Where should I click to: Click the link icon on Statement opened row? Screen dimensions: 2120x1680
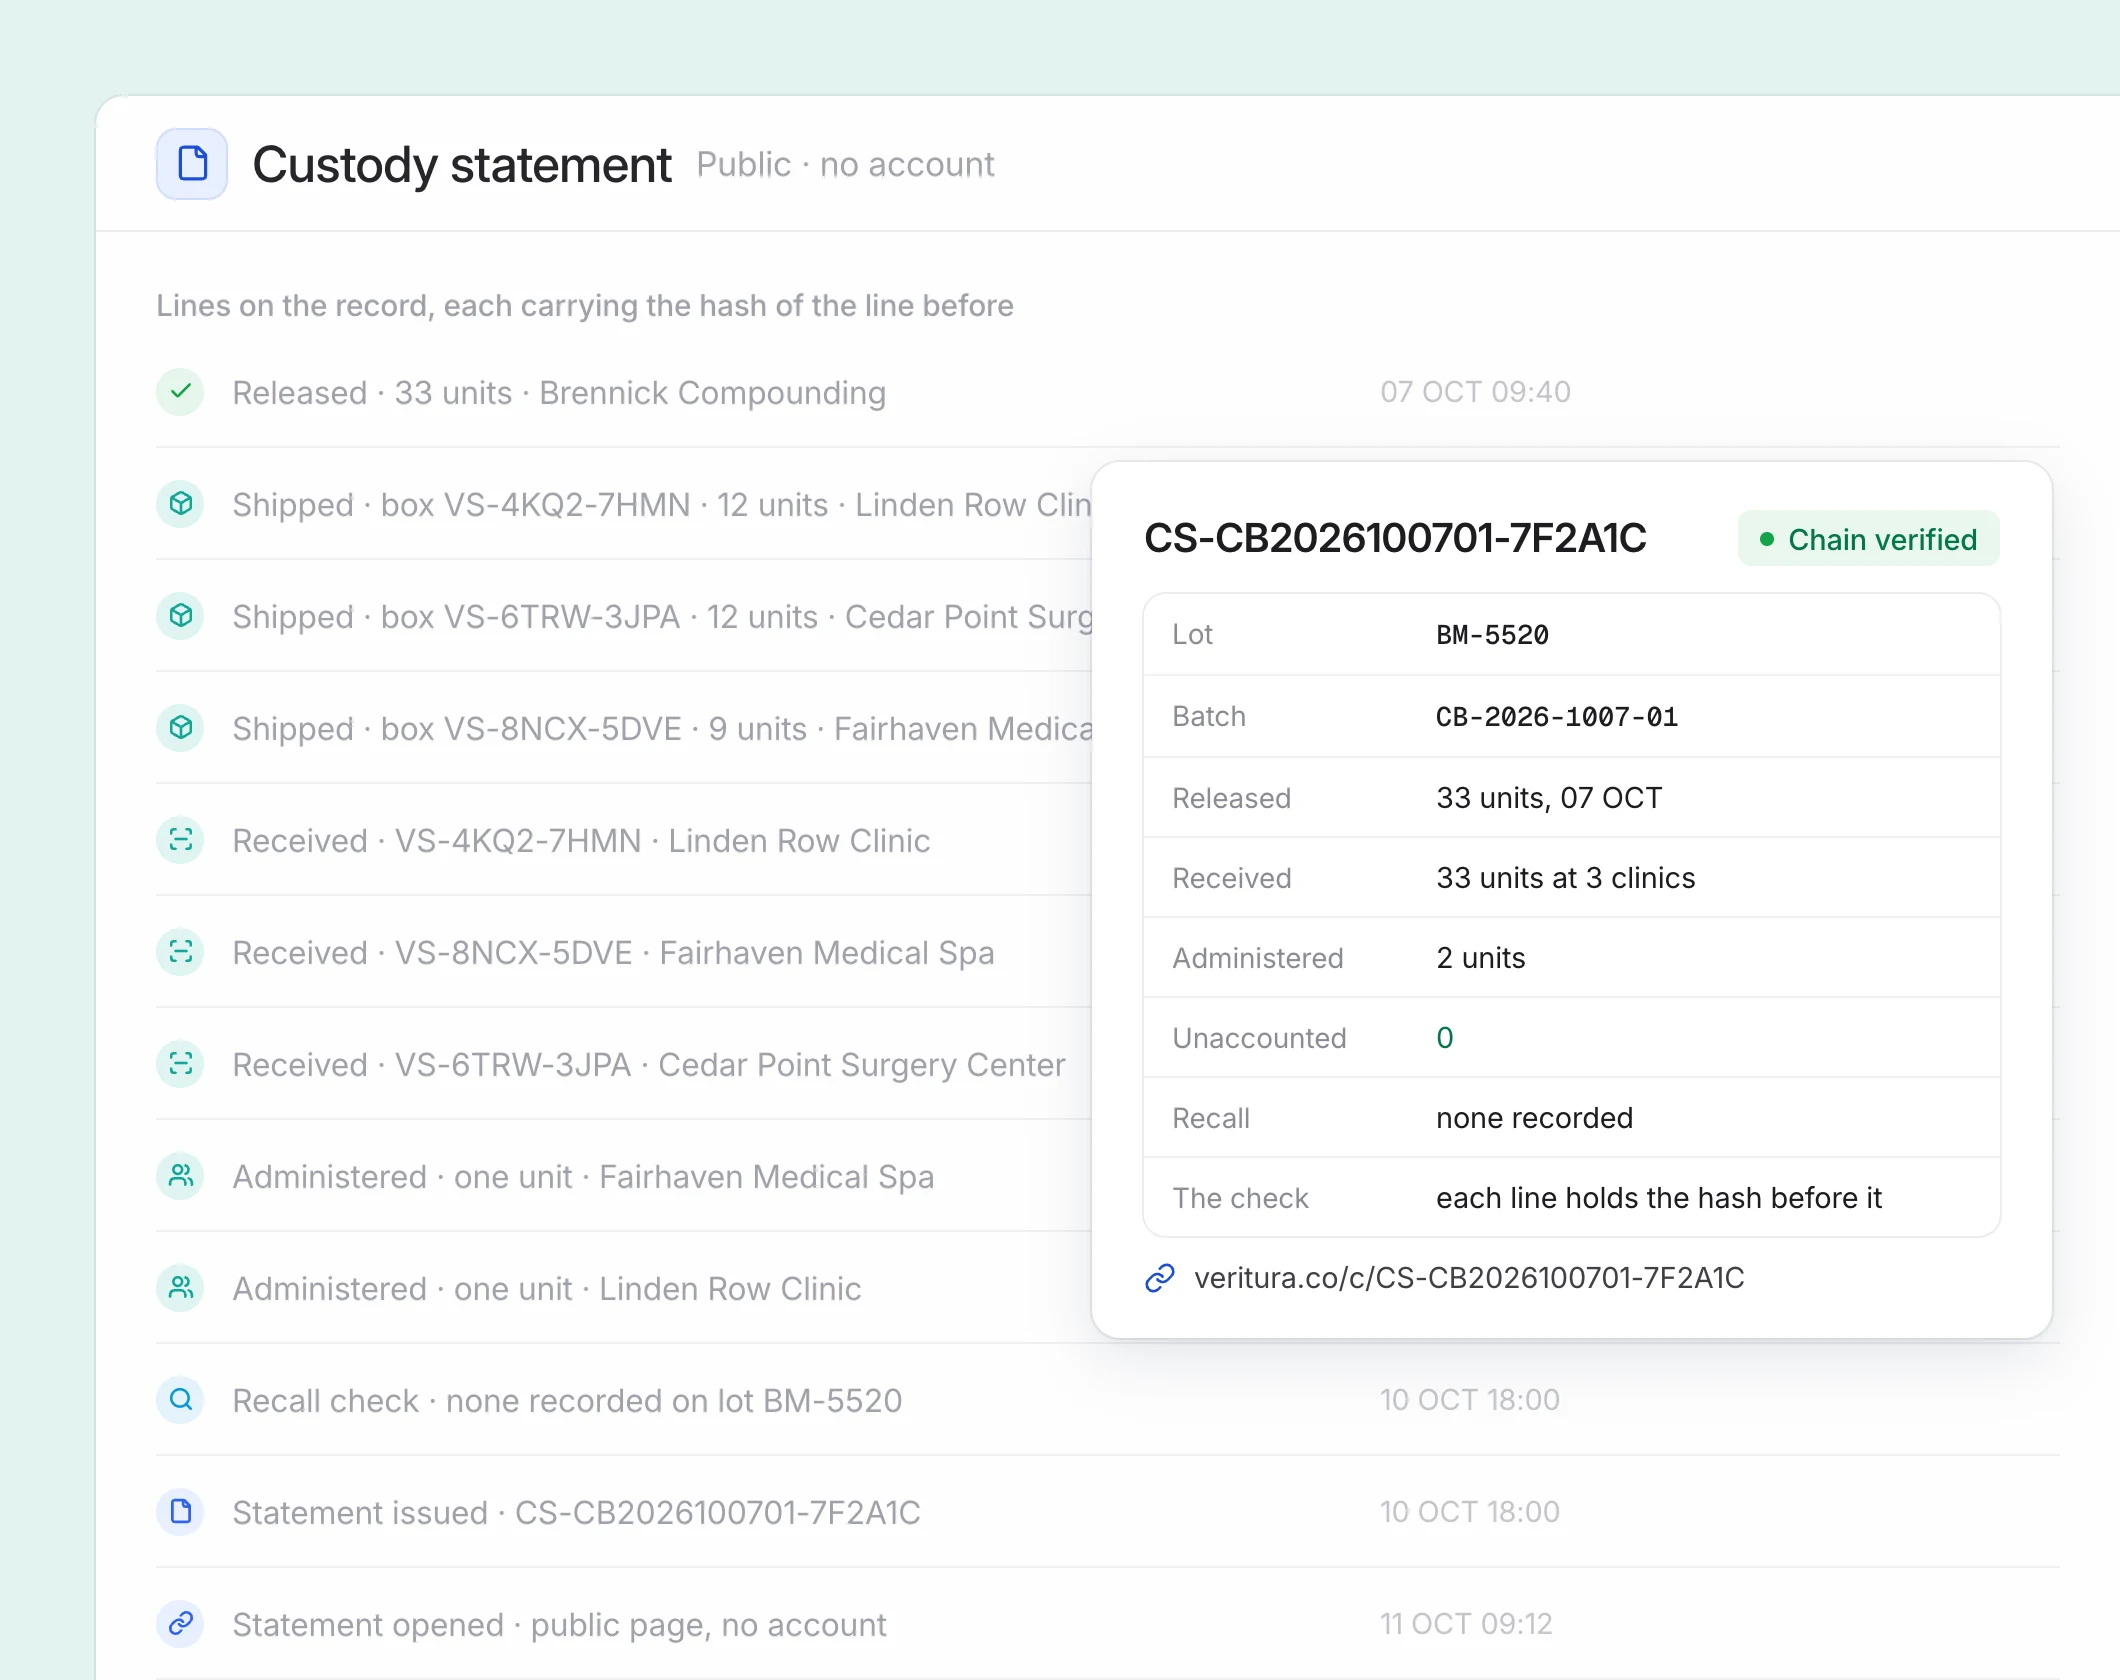point(181,1624)
